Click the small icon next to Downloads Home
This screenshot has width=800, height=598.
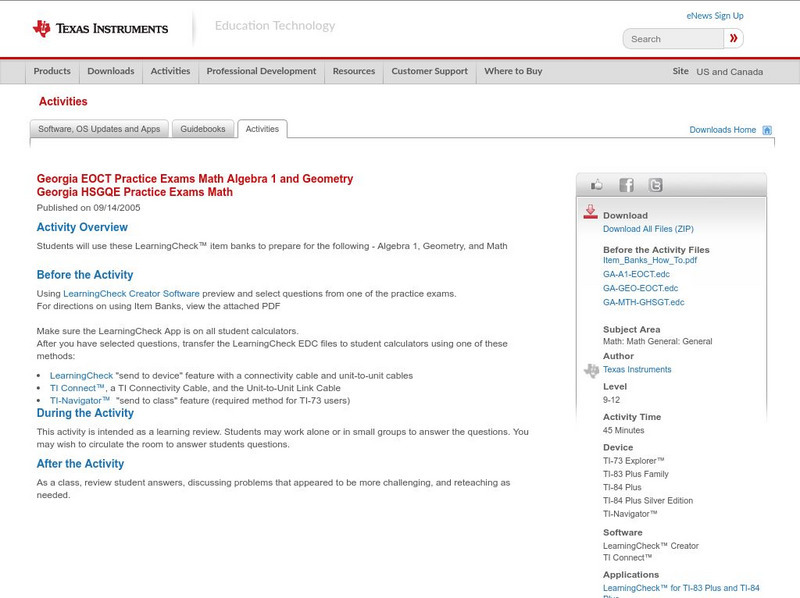click(767, 129)
